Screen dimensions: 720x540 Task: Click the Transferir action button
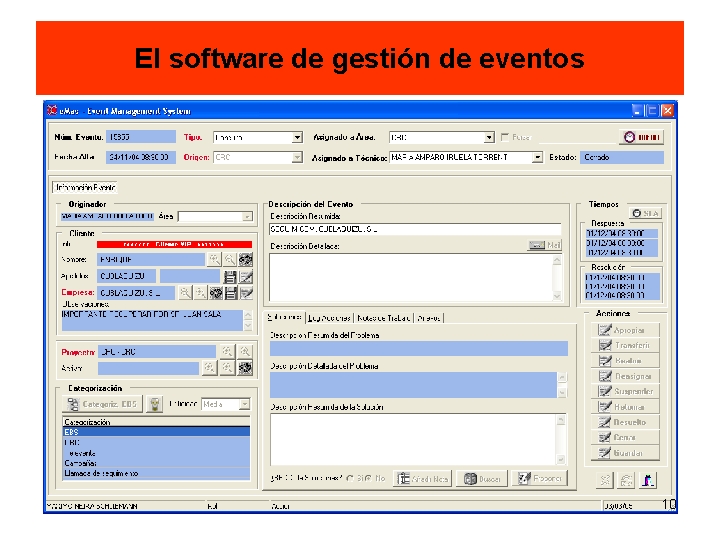[625, 345]
